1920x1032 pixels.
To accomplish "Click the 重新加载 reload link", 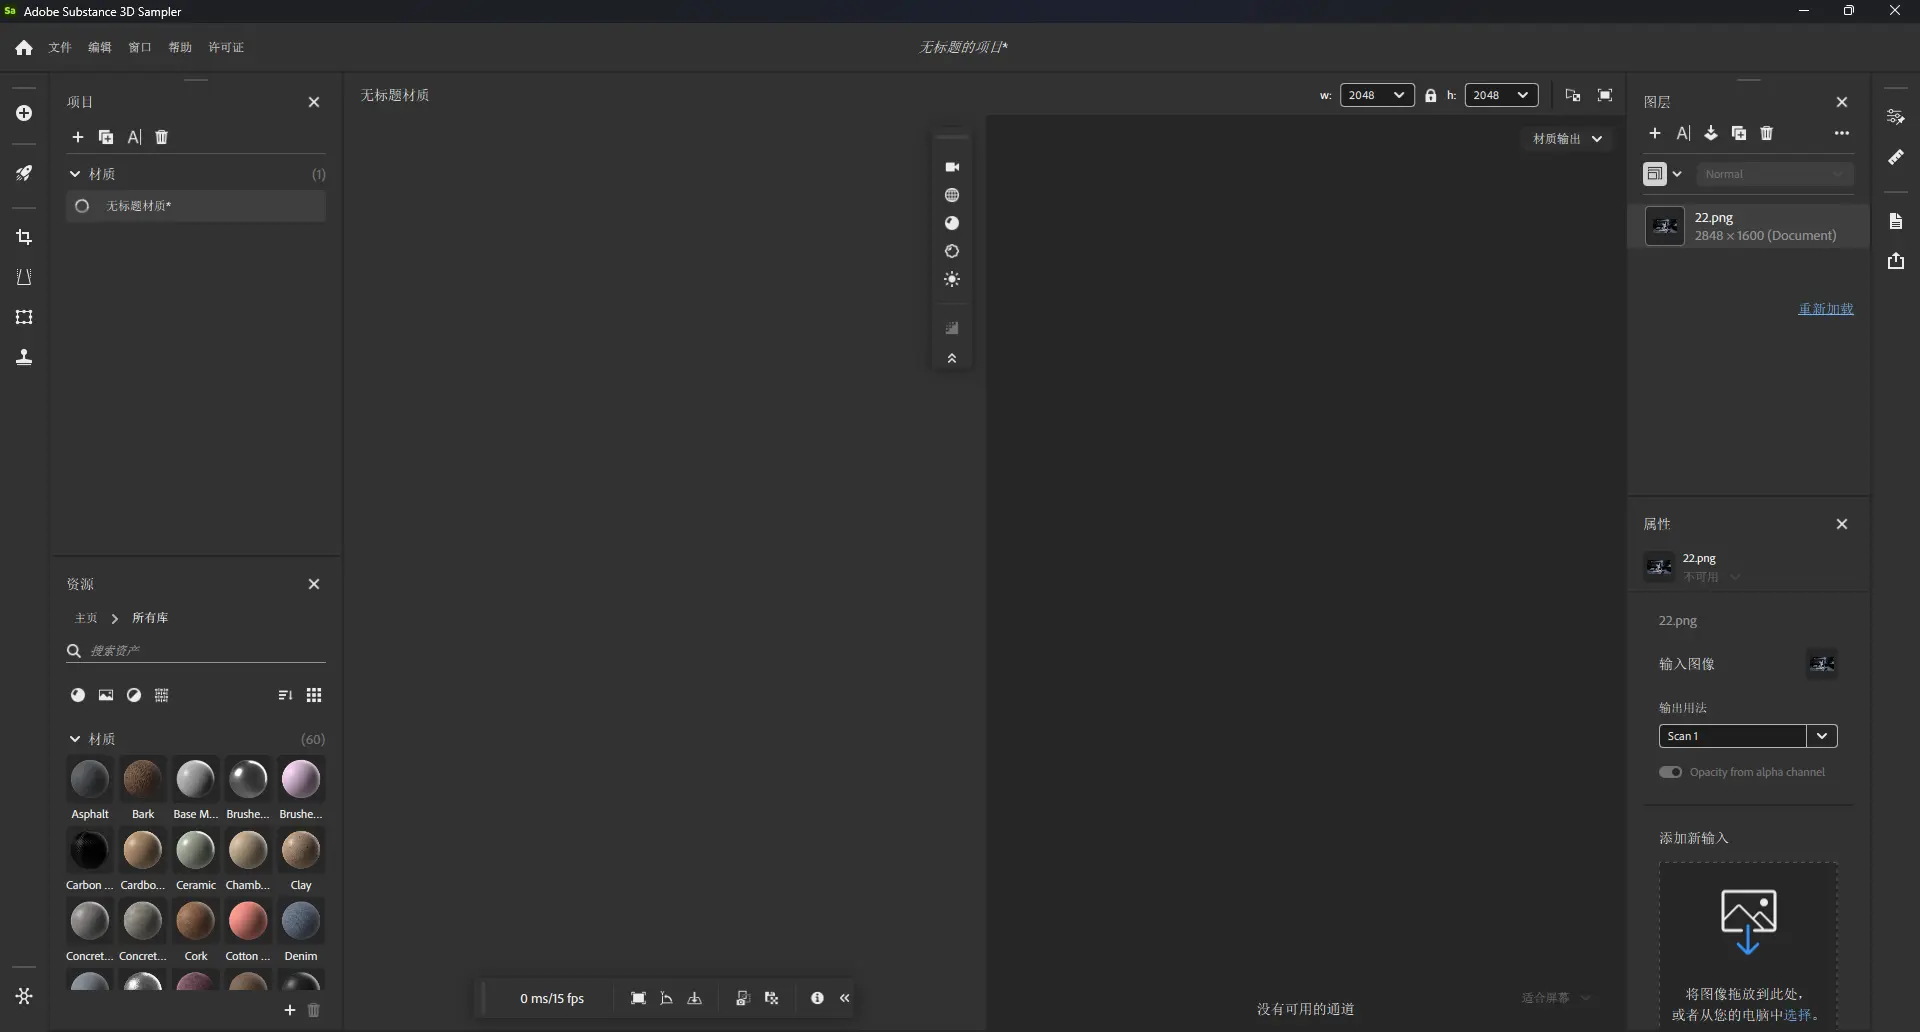I will pos(1826,309).
